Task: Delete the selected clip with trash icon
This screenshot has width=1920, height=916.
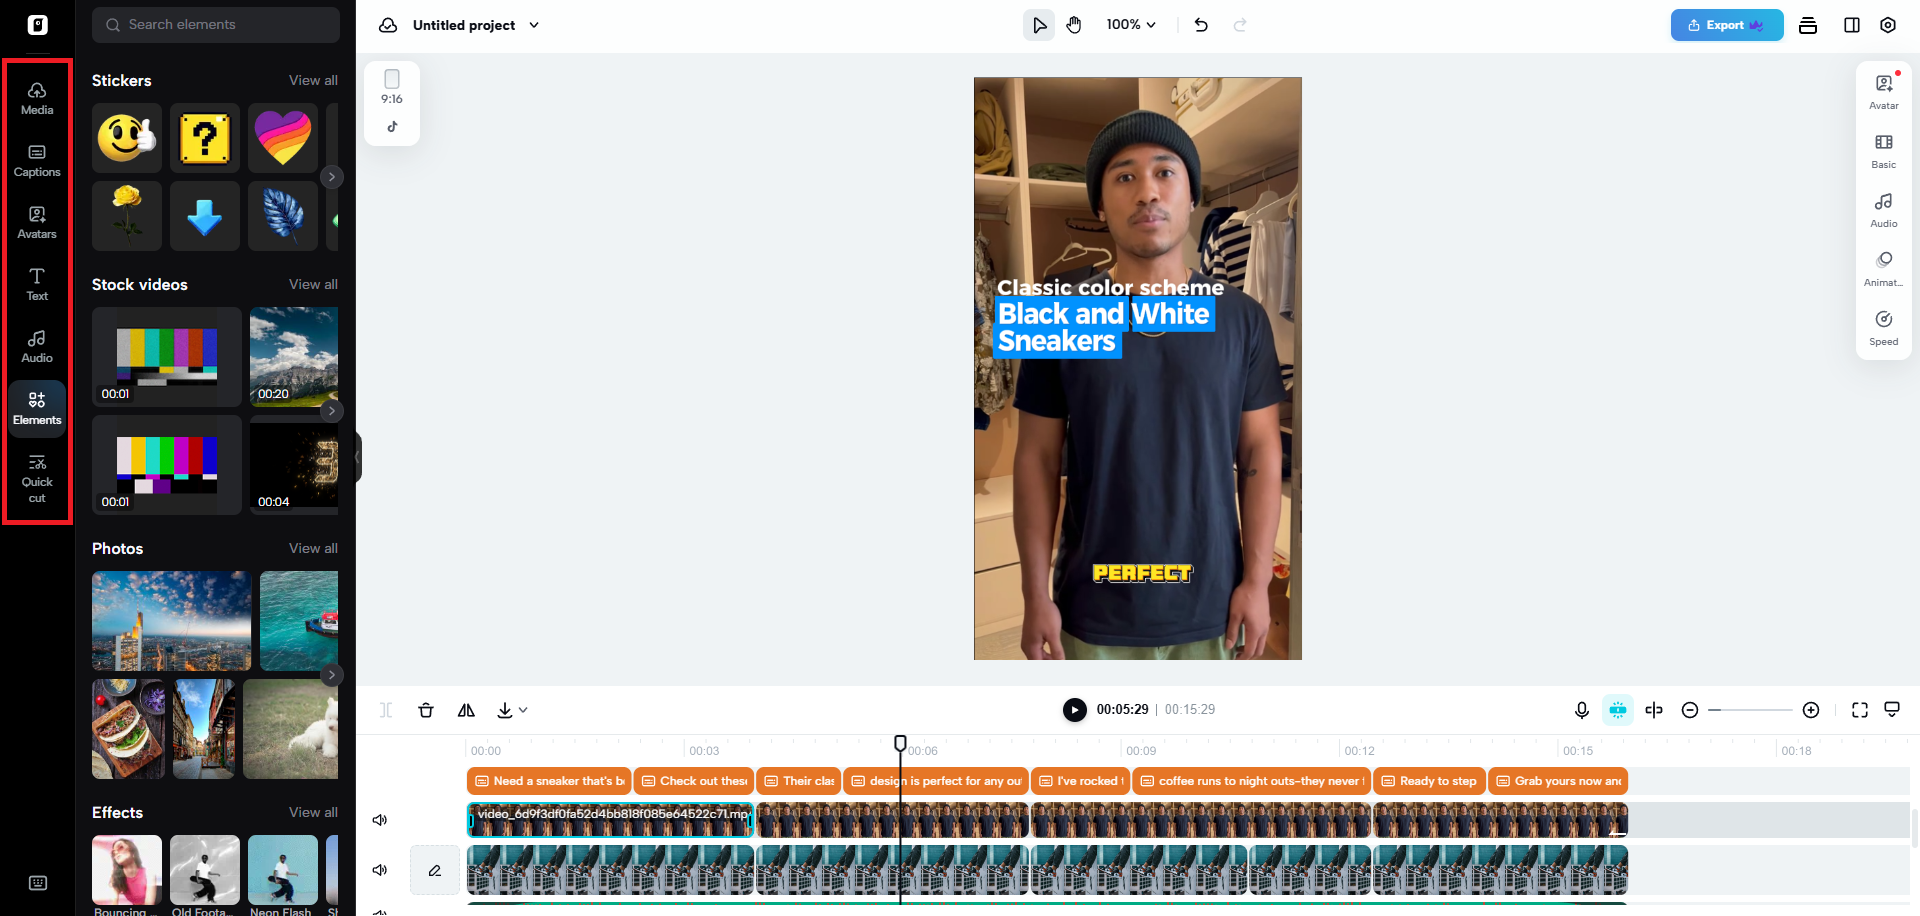Action: pyautogui.click(x=426, y=710)
